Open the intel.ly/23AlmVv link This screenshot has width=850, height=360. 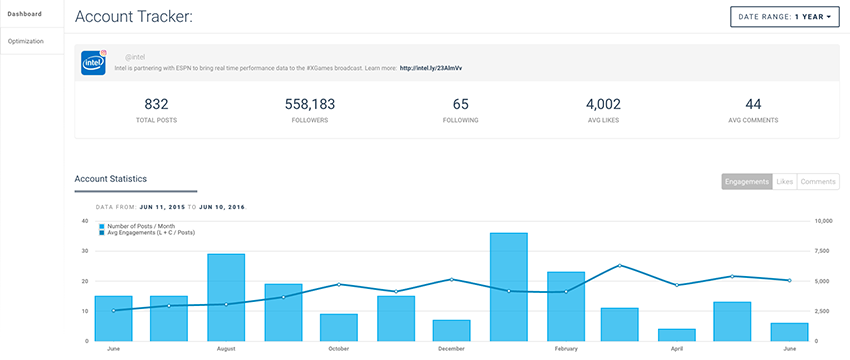click(430, 68)
